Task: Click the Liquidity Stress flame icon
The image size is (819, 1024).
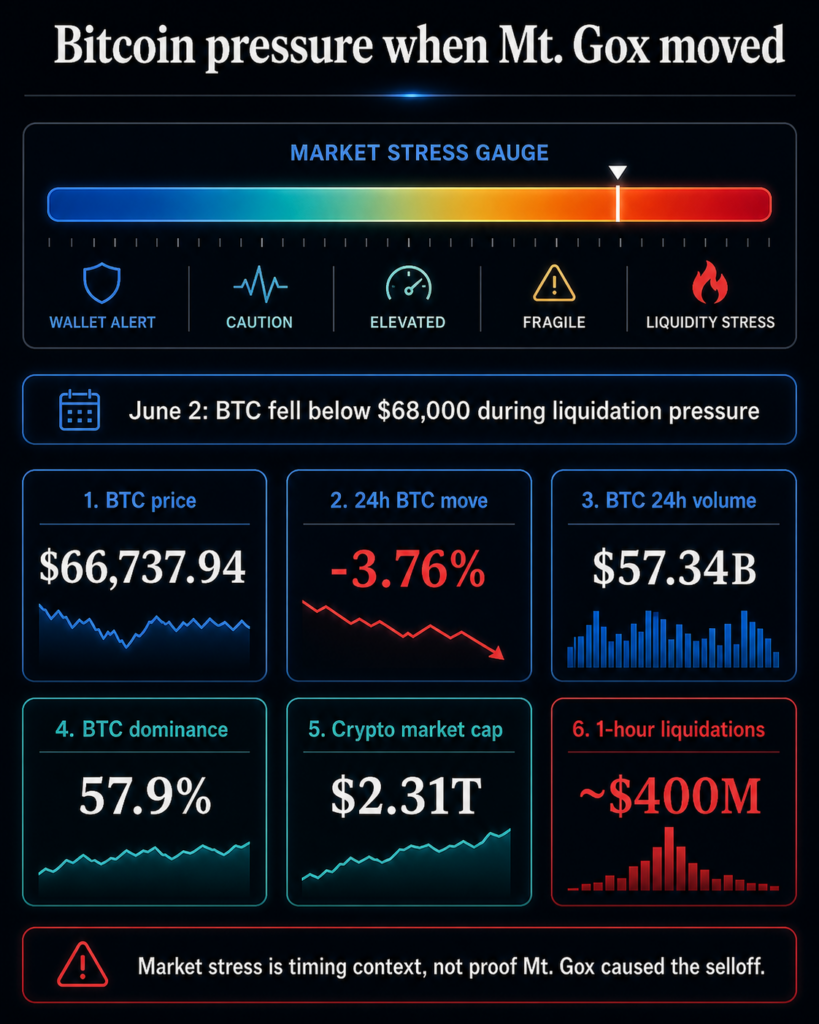Action: point(710,282)
